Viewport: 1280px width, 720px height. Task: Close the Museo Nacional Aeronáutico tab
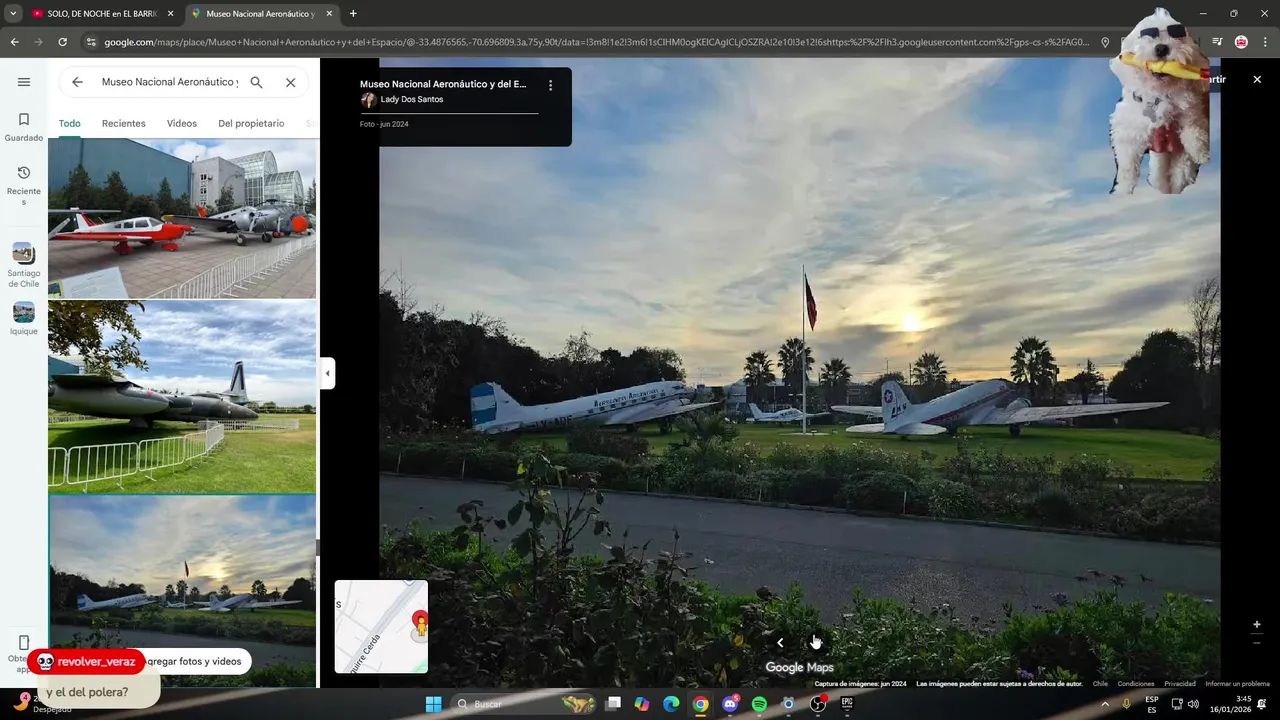pos(329,14)
